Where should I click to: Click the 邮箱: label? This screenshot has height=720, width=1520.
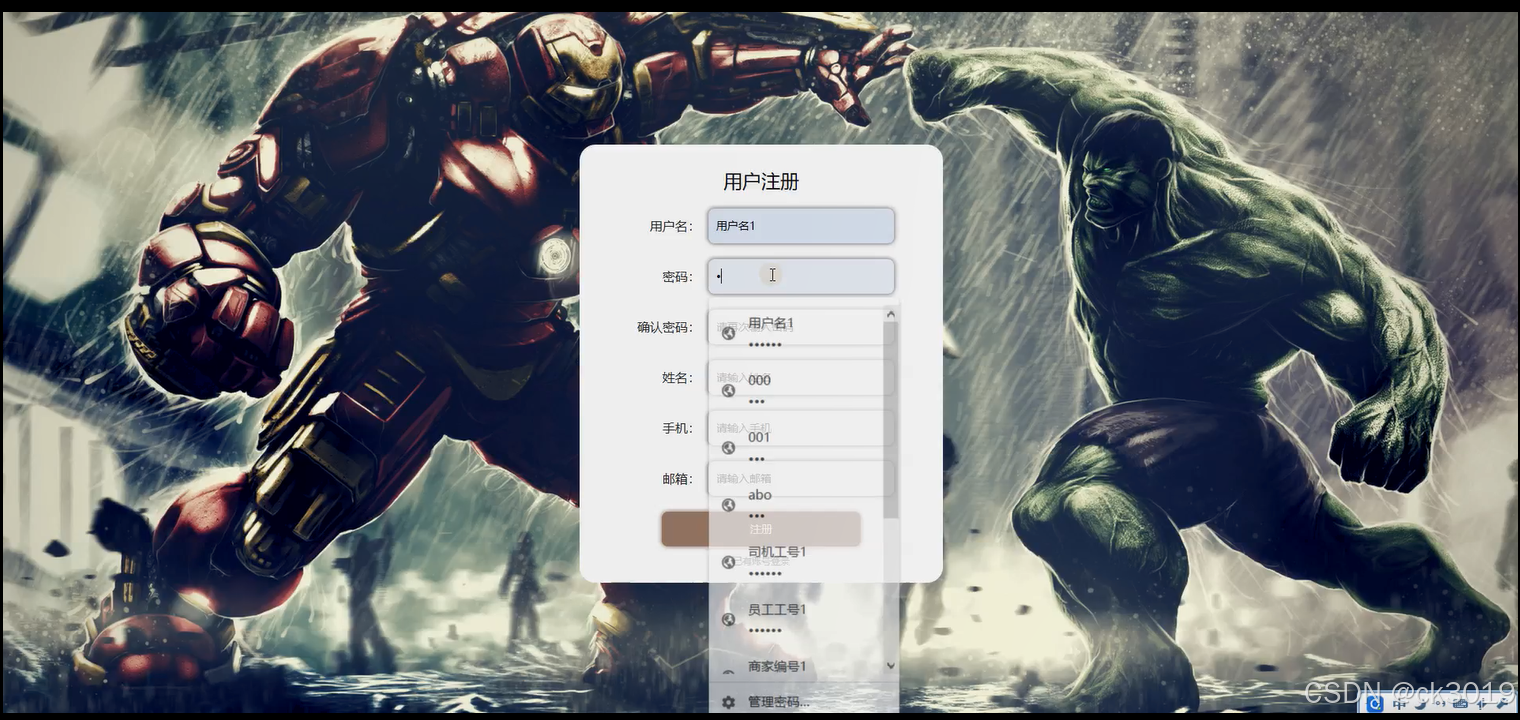(677, 478)
